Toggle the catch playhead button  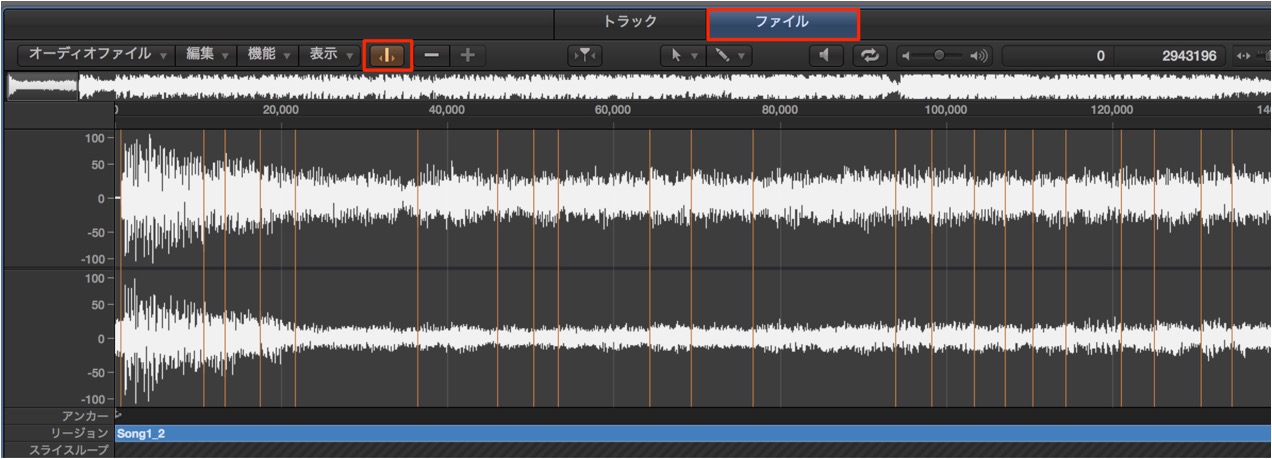click(x=584, y=56)
